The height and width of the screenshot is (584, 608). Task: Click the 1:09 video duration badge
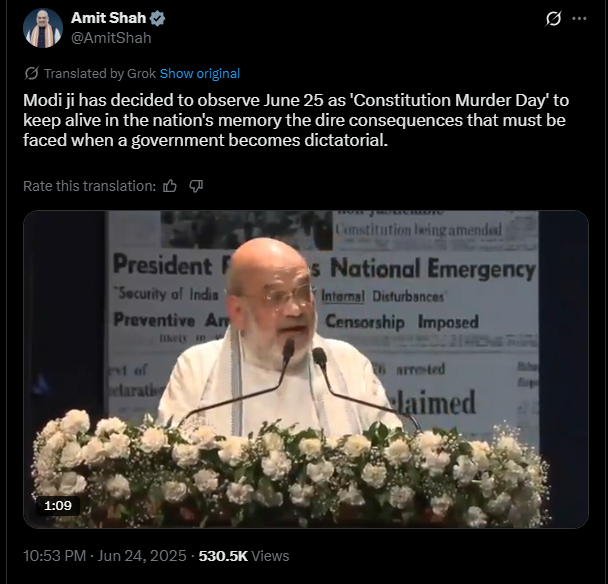(x=57, y=505)
